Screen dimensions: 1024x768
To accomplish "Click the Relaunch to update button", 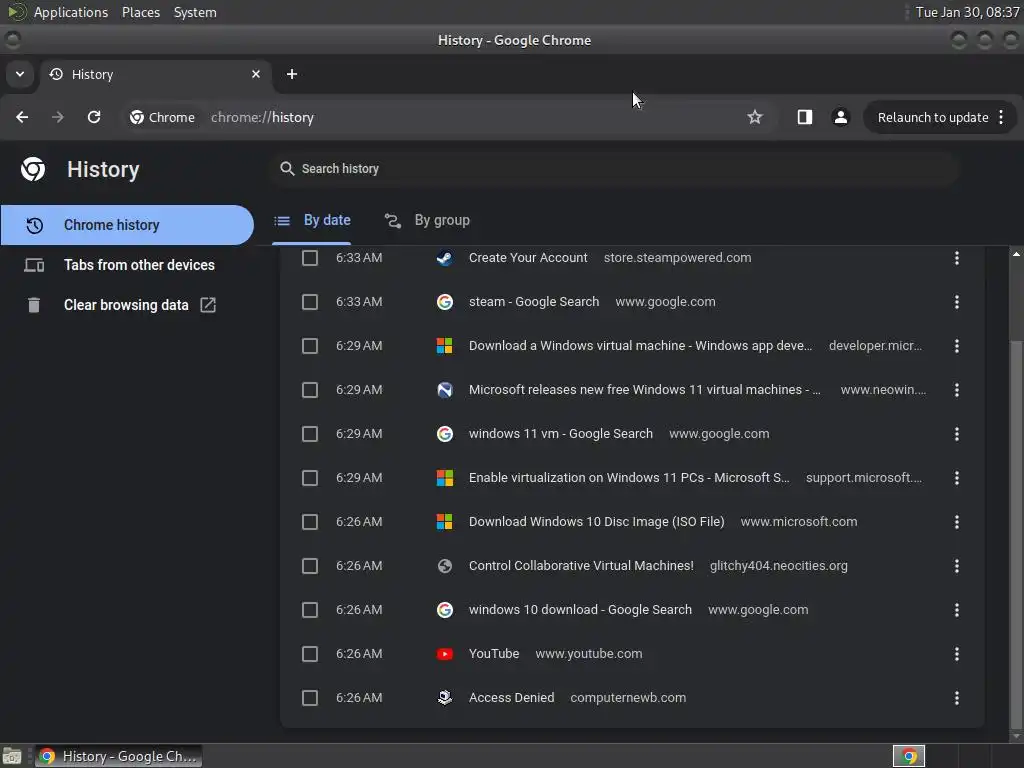I will 933,118.
